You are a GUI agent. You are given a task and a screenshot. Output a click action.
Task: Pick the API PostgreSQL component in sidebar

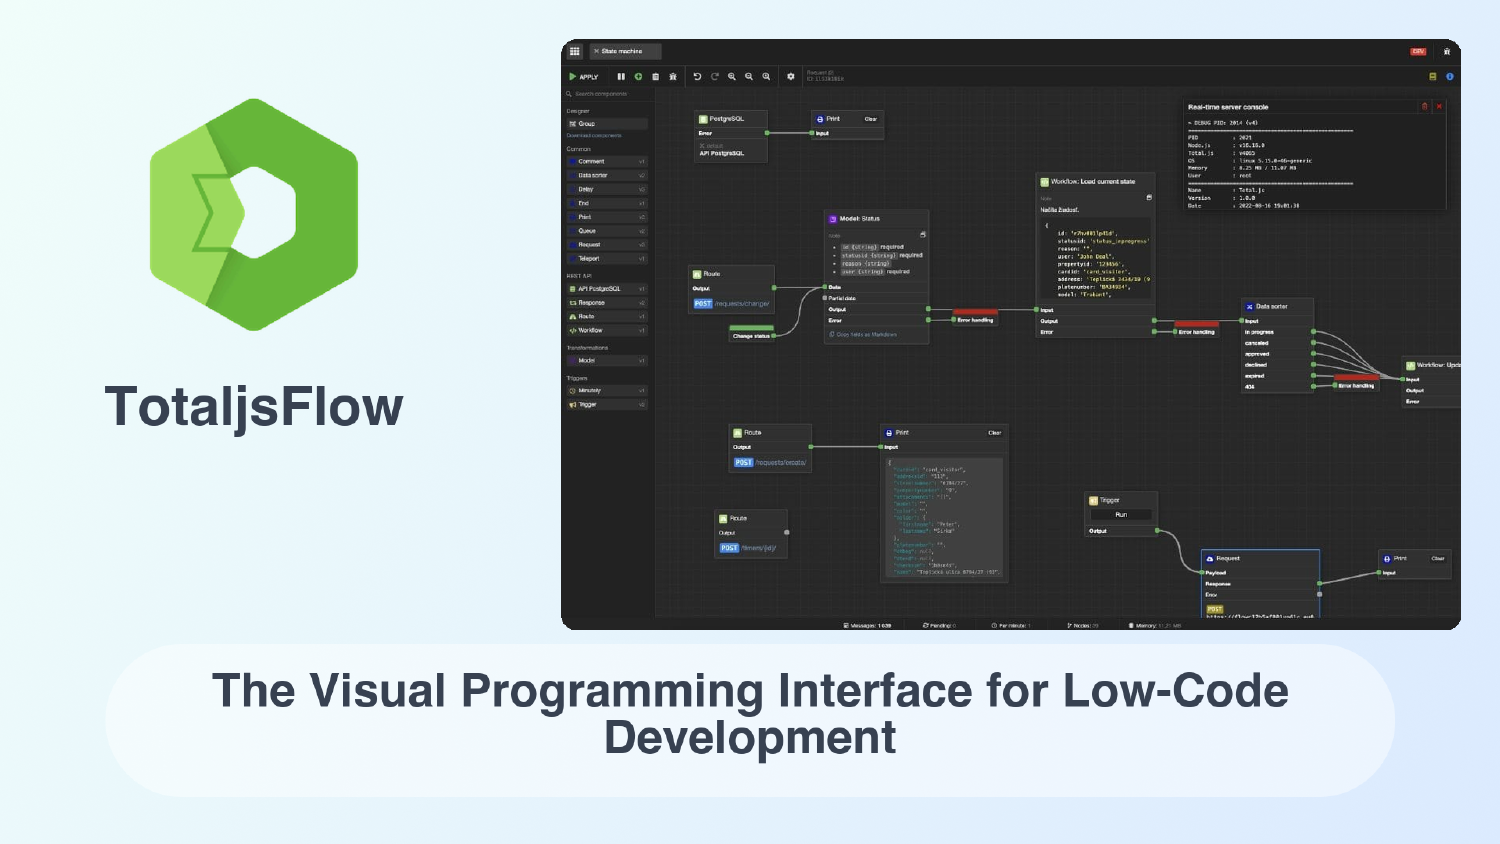(607, 289)
